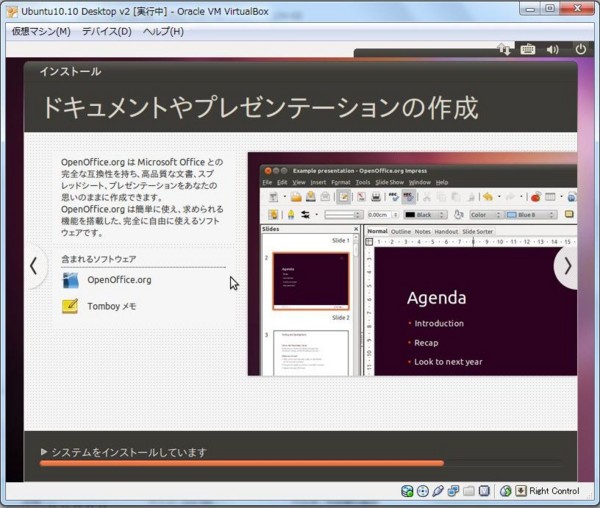Image resolution: width=600 pixels, height=508 pixels.
Task: Open the デバイス(D) menu
Action: [x=107, y=31]
